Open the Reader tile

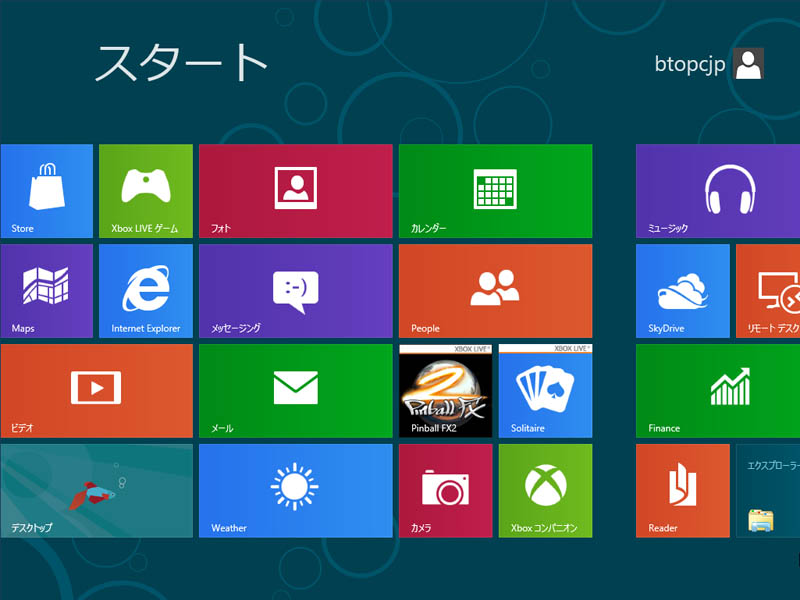point(683,491)
